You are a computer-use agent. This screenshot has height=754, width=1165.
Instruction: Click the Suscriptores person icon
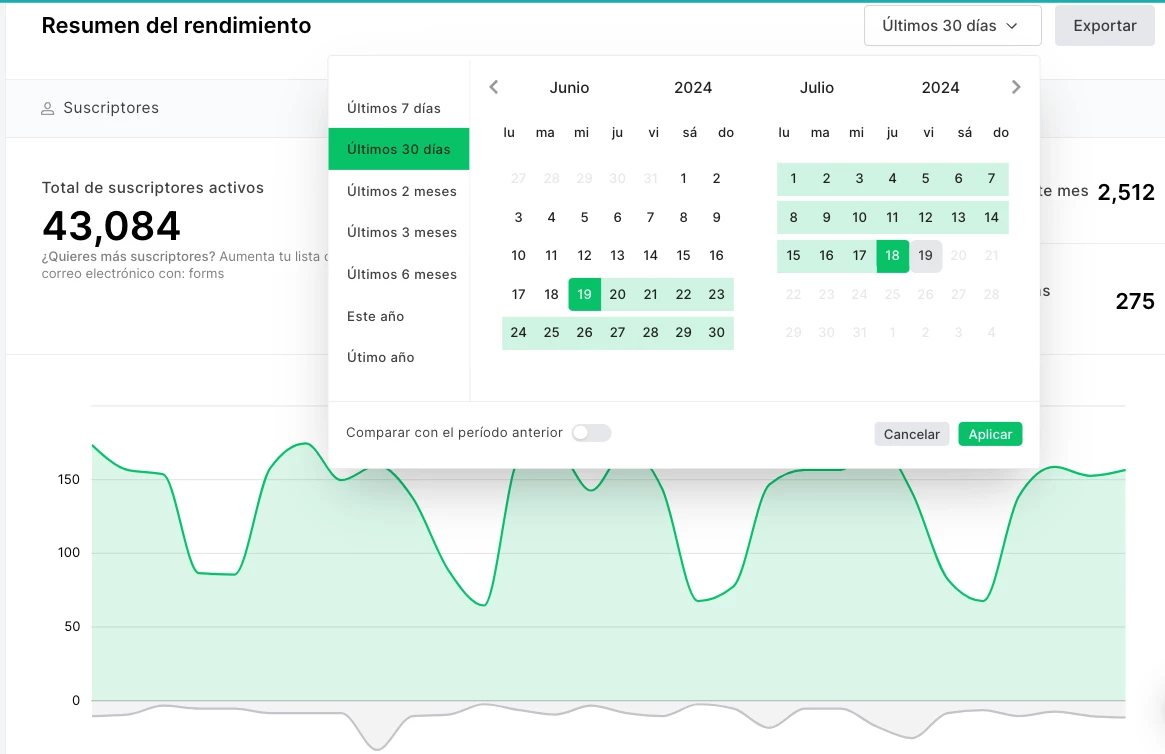coord(47,108)
